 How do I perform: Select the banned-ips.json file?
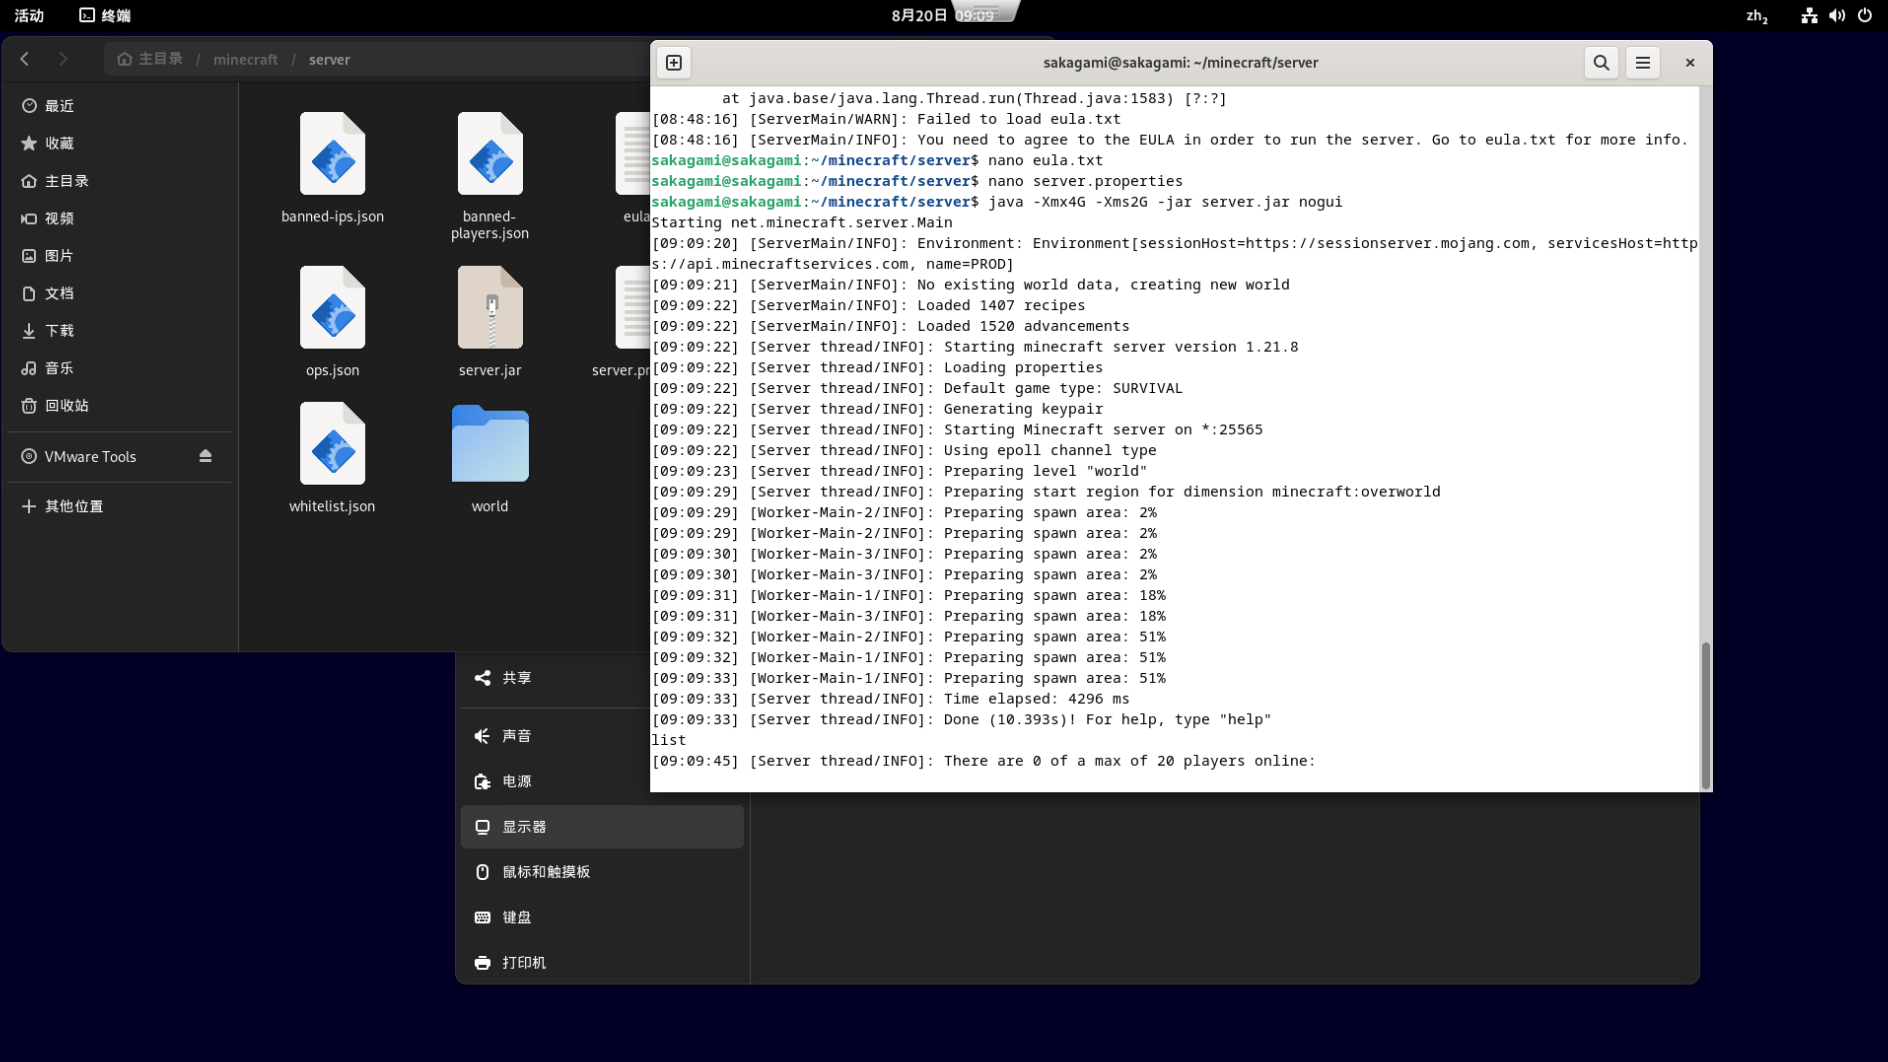point(332,155)
